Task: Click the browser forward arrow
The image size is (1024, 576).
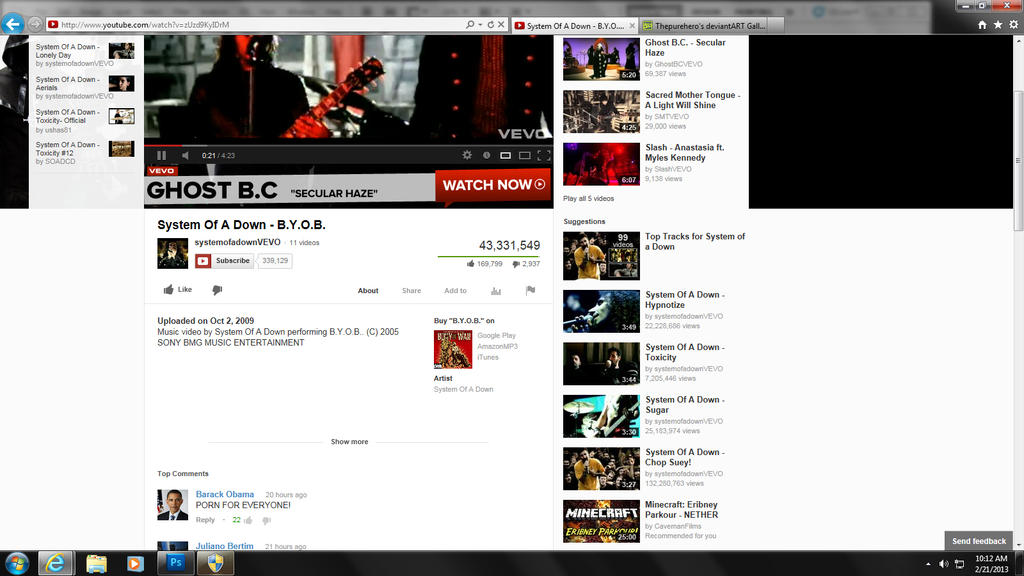Action: pos(35,24)
